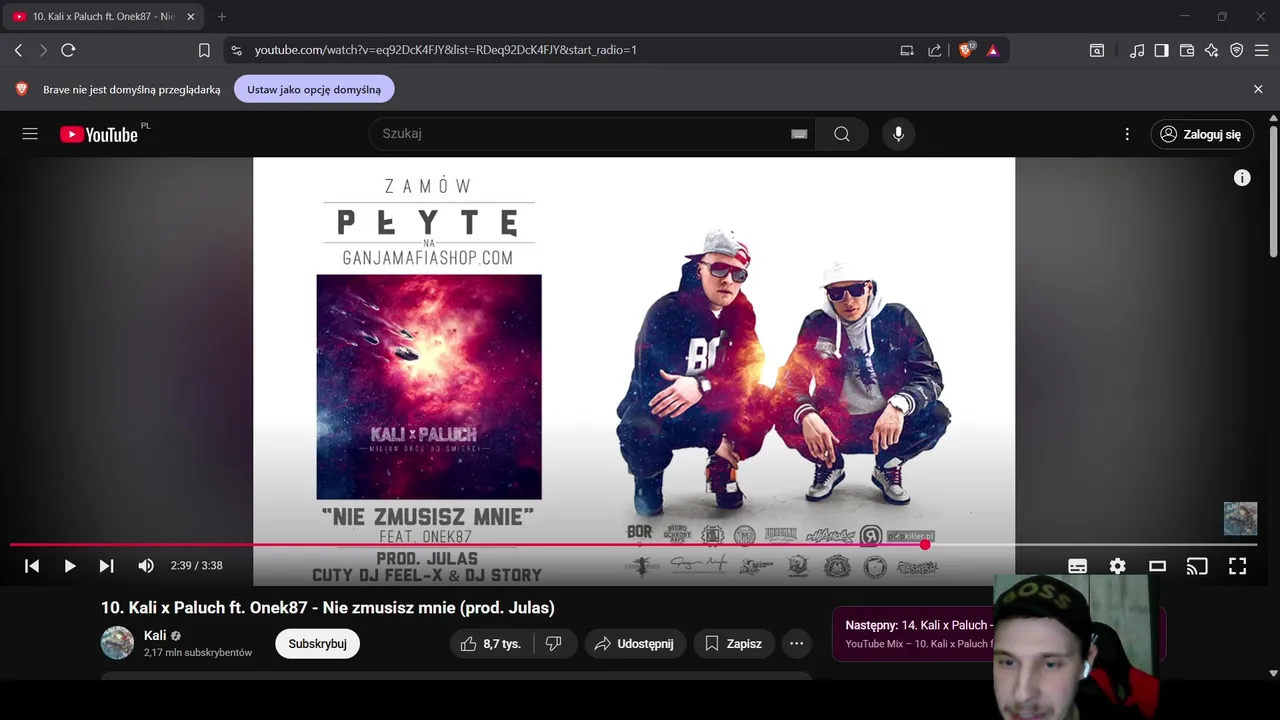The height and width of the screenshot is (720, 1280).
Task: Open the Kali channel name link
Action: point(155,635)
